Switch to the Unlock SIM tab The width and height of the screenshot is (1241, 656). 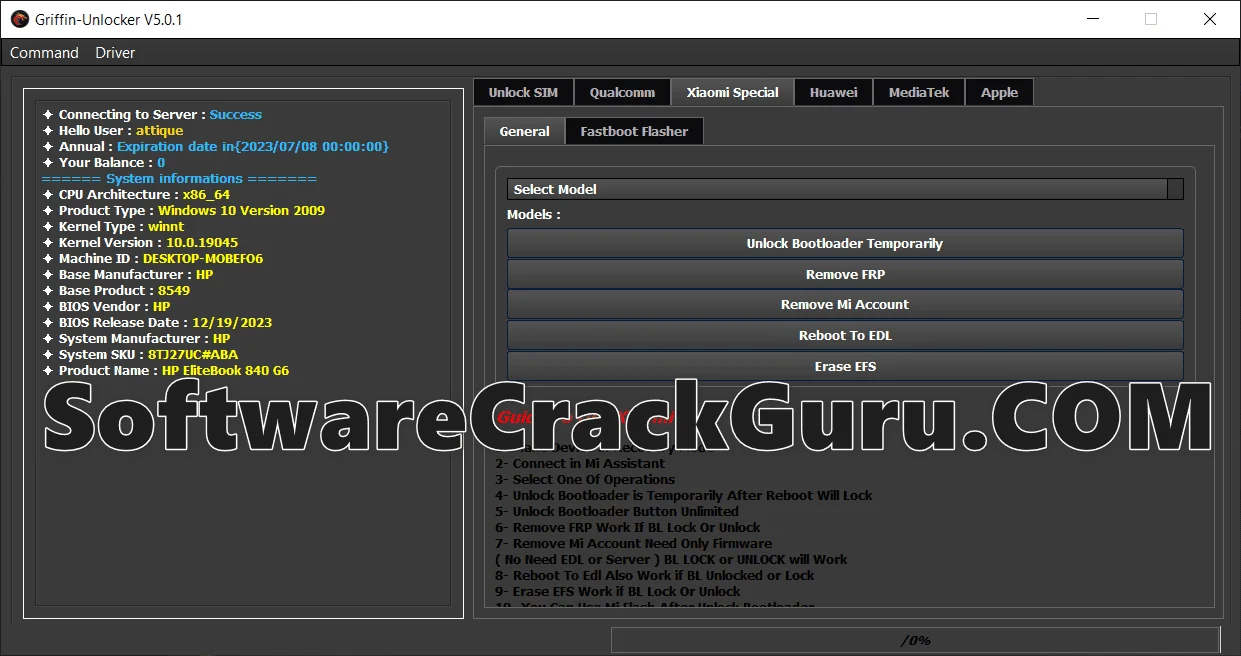(x=523, y=92)
